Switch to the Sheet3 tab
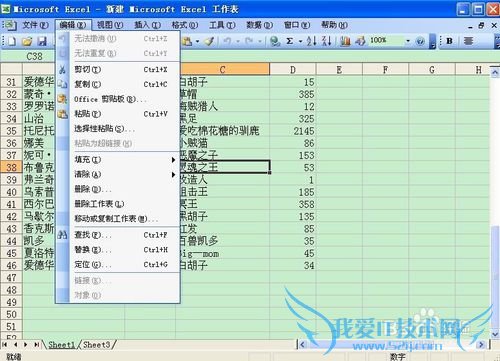 click(97, 345)
